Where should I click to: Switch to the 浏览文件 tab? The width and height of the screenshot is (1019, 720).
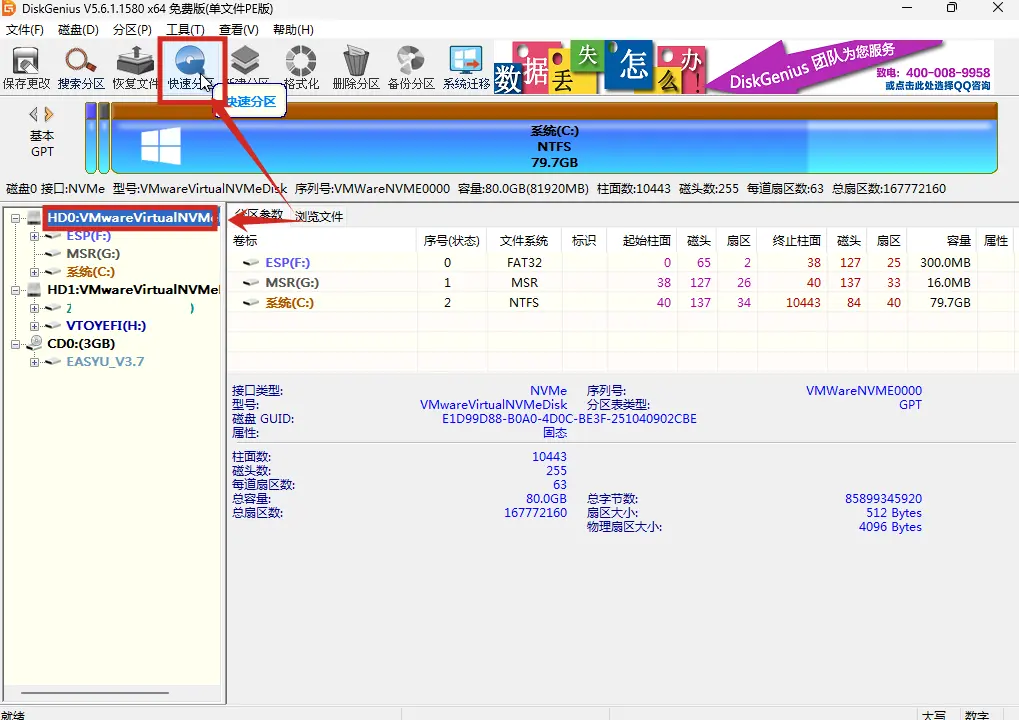(318, 216)
